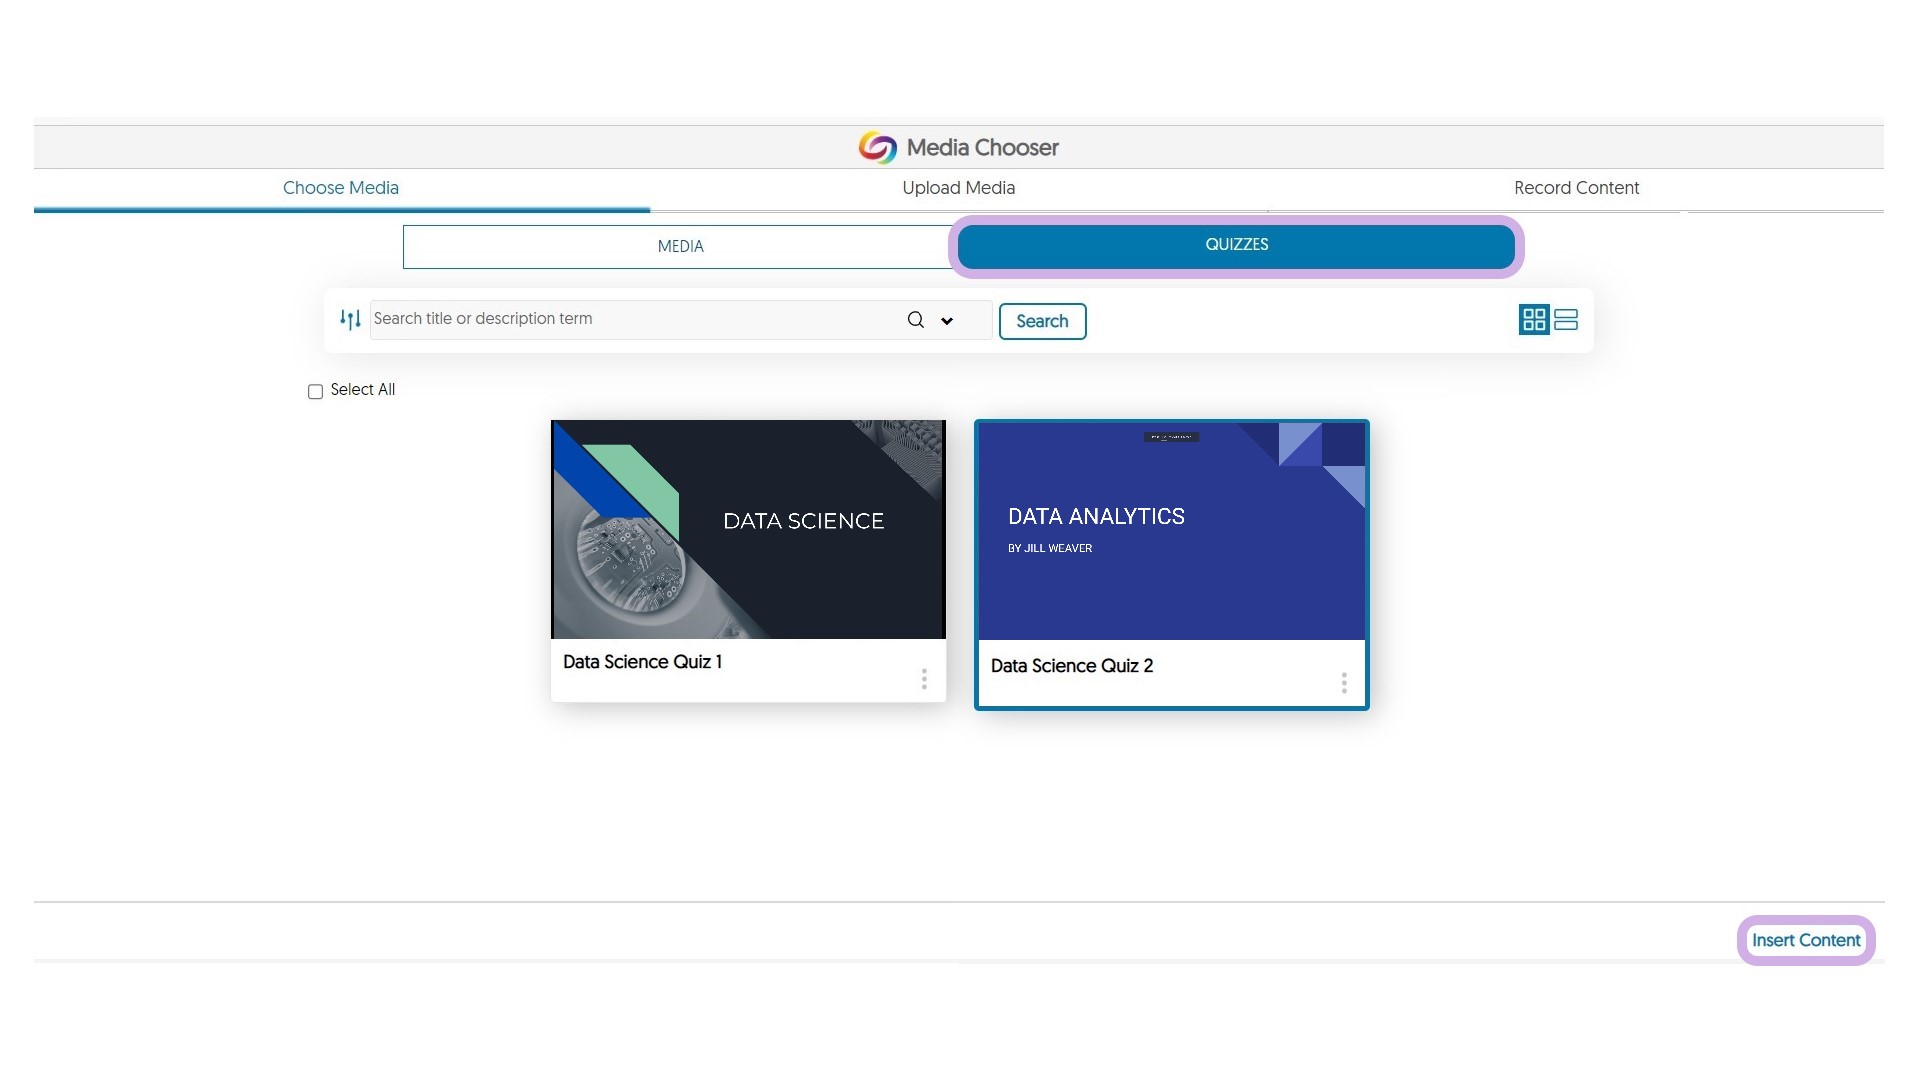Select the Choose Media tab
This screenshot has width=1919, height=1080.
[x=341, y=188]
